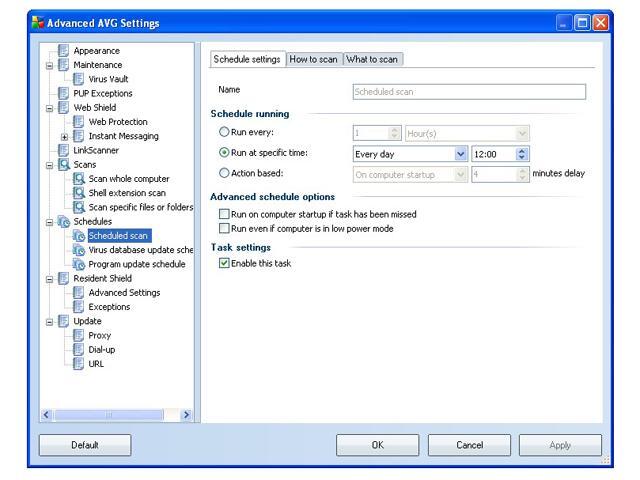Click the Update page icon
This screenshot has width=640, height=480.
click(63, 321)
